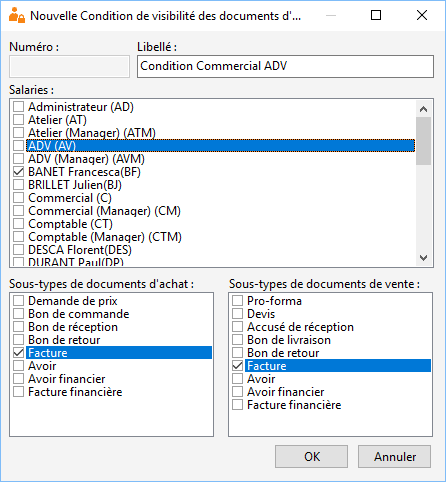This screenshot has width=446, height=482.
Task: Uncheck BANET Francesca(BF) checkbox
Action: [19, 172]
